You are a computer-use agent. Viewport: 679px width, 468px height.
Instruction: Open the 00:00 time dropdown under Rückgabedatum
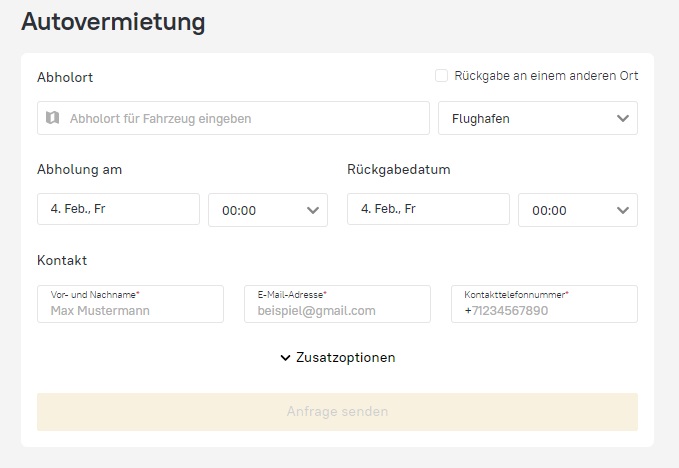pos(577,210)
